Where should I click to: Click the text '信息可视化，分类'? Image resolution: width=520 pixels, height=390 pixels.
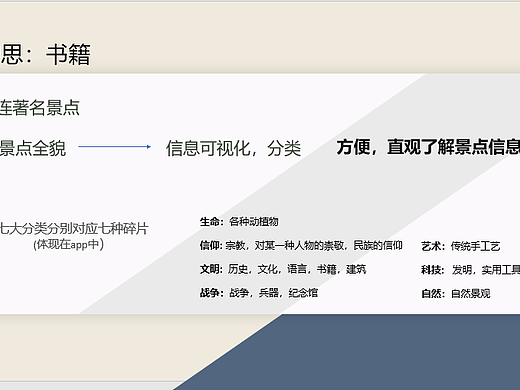pyautogui.click(x=234, y=148)
